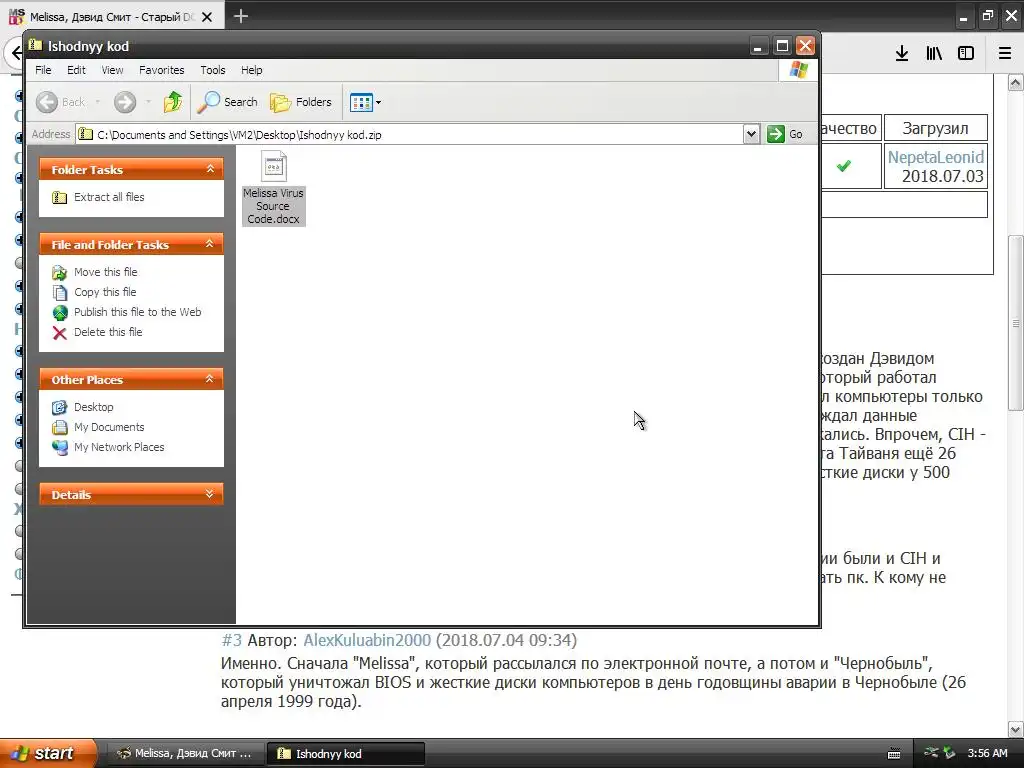This screenshot has width=1024, height=768.
Task: Click the clock showing 3:56 AM
Action: 987,753
